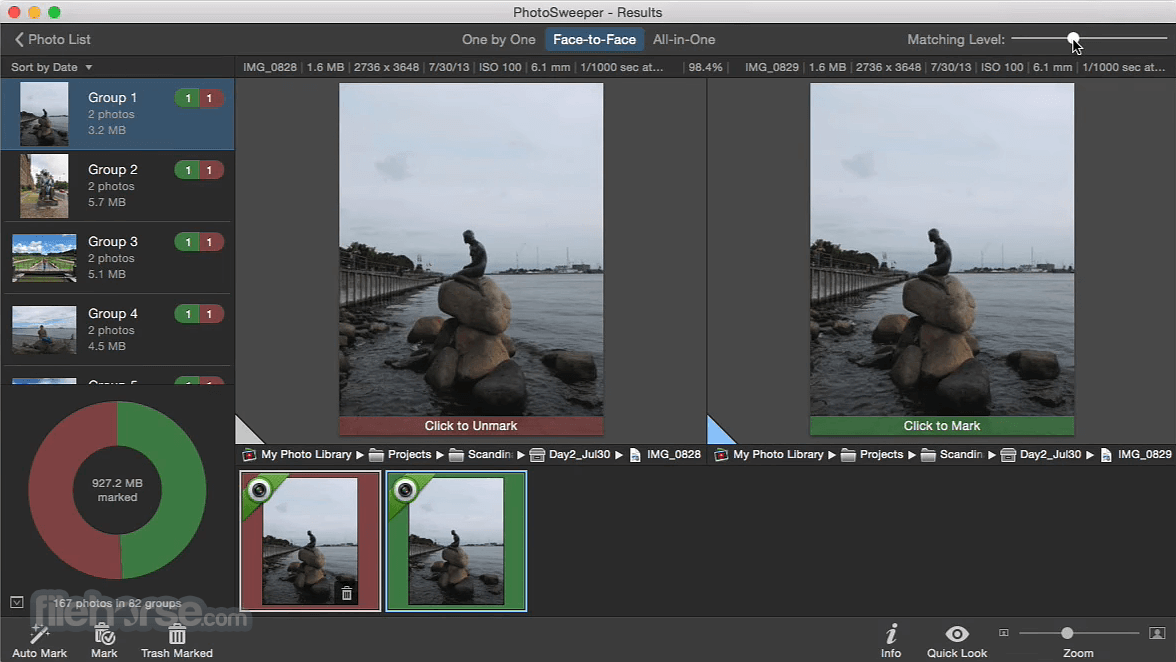Select red-marked thumbnail in bottom strip

[310, 541]
